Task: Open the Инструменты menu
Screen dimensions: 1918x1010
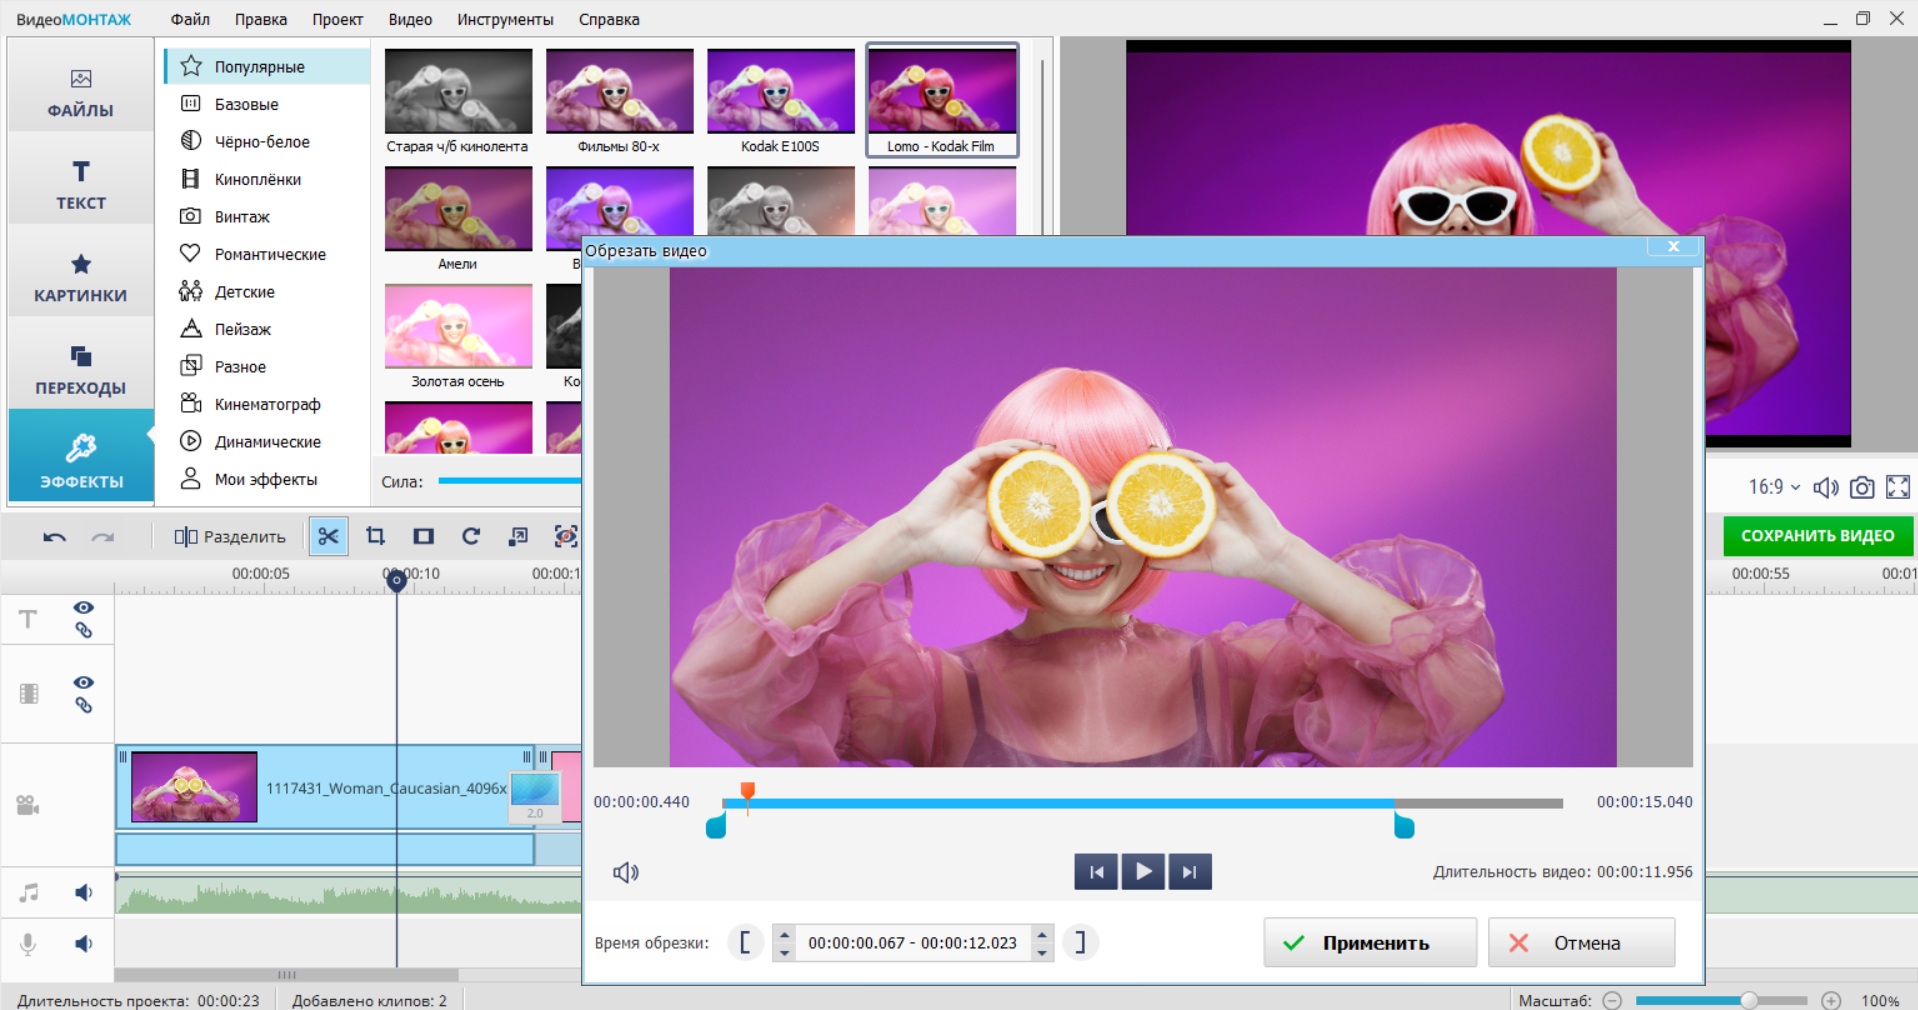Action: 505,19
